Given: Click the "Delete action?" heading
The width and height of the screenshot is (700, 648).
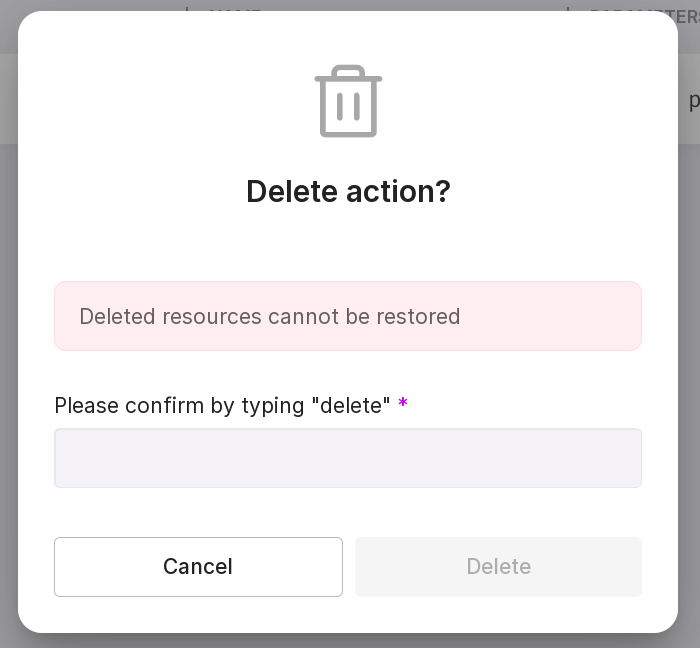Looking at the screenshot, I should (x=348, y=191).
